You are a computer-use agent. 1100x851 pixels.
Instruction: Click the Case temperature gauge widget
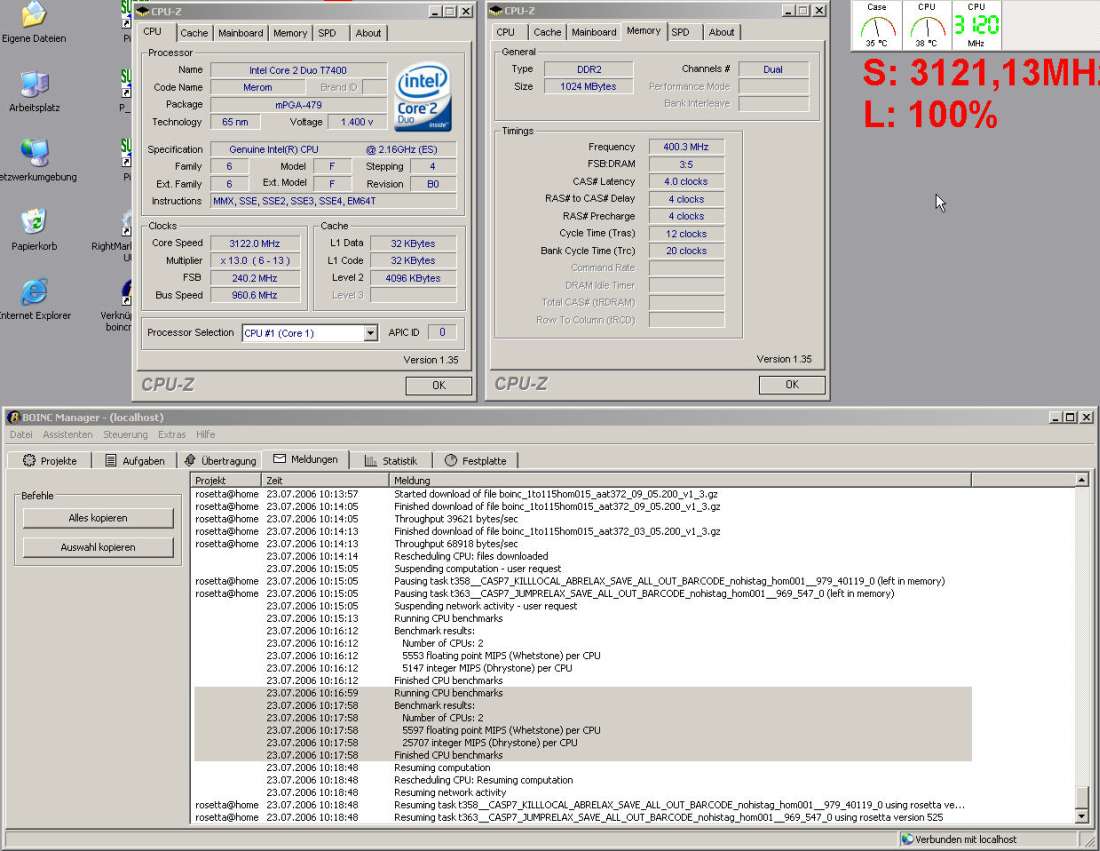coord(877,25)
